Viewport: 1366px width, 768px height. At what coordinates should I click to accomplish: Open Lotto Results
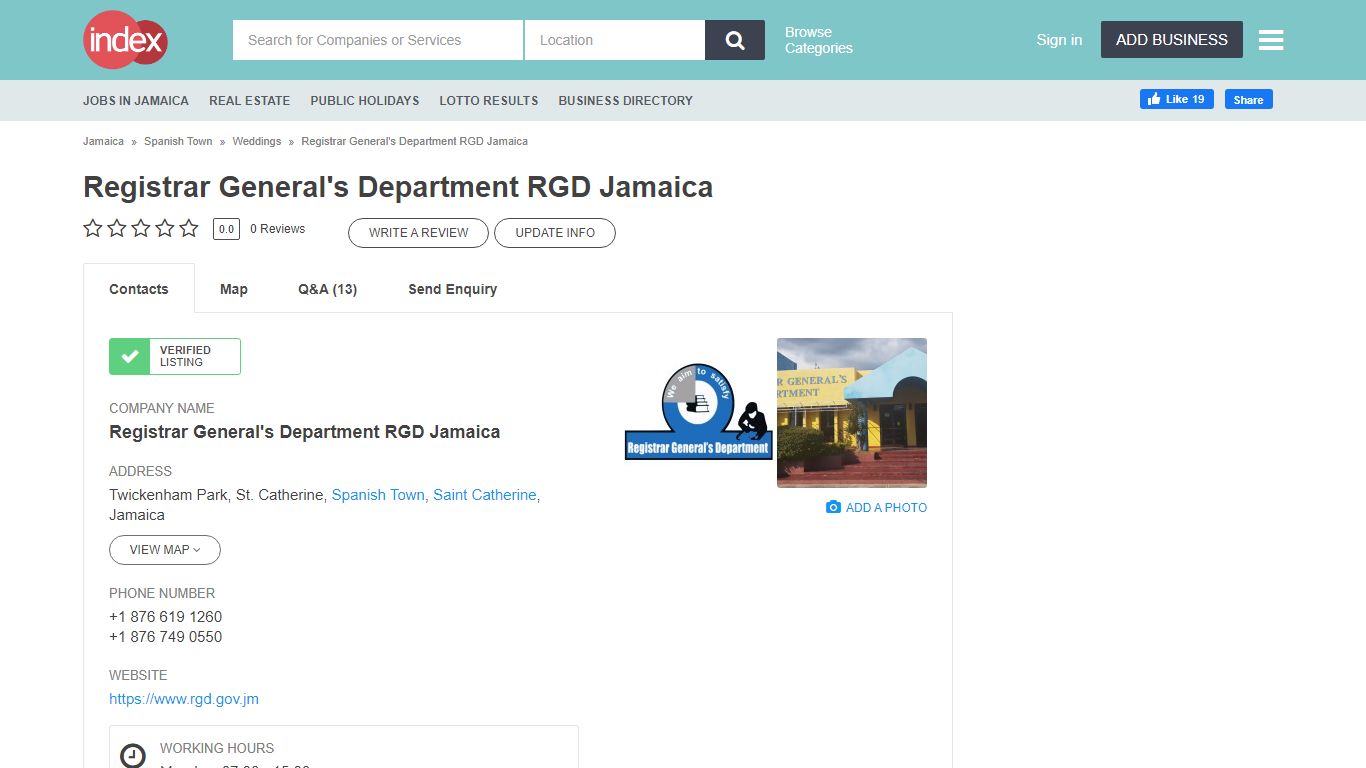pos(489,100)
